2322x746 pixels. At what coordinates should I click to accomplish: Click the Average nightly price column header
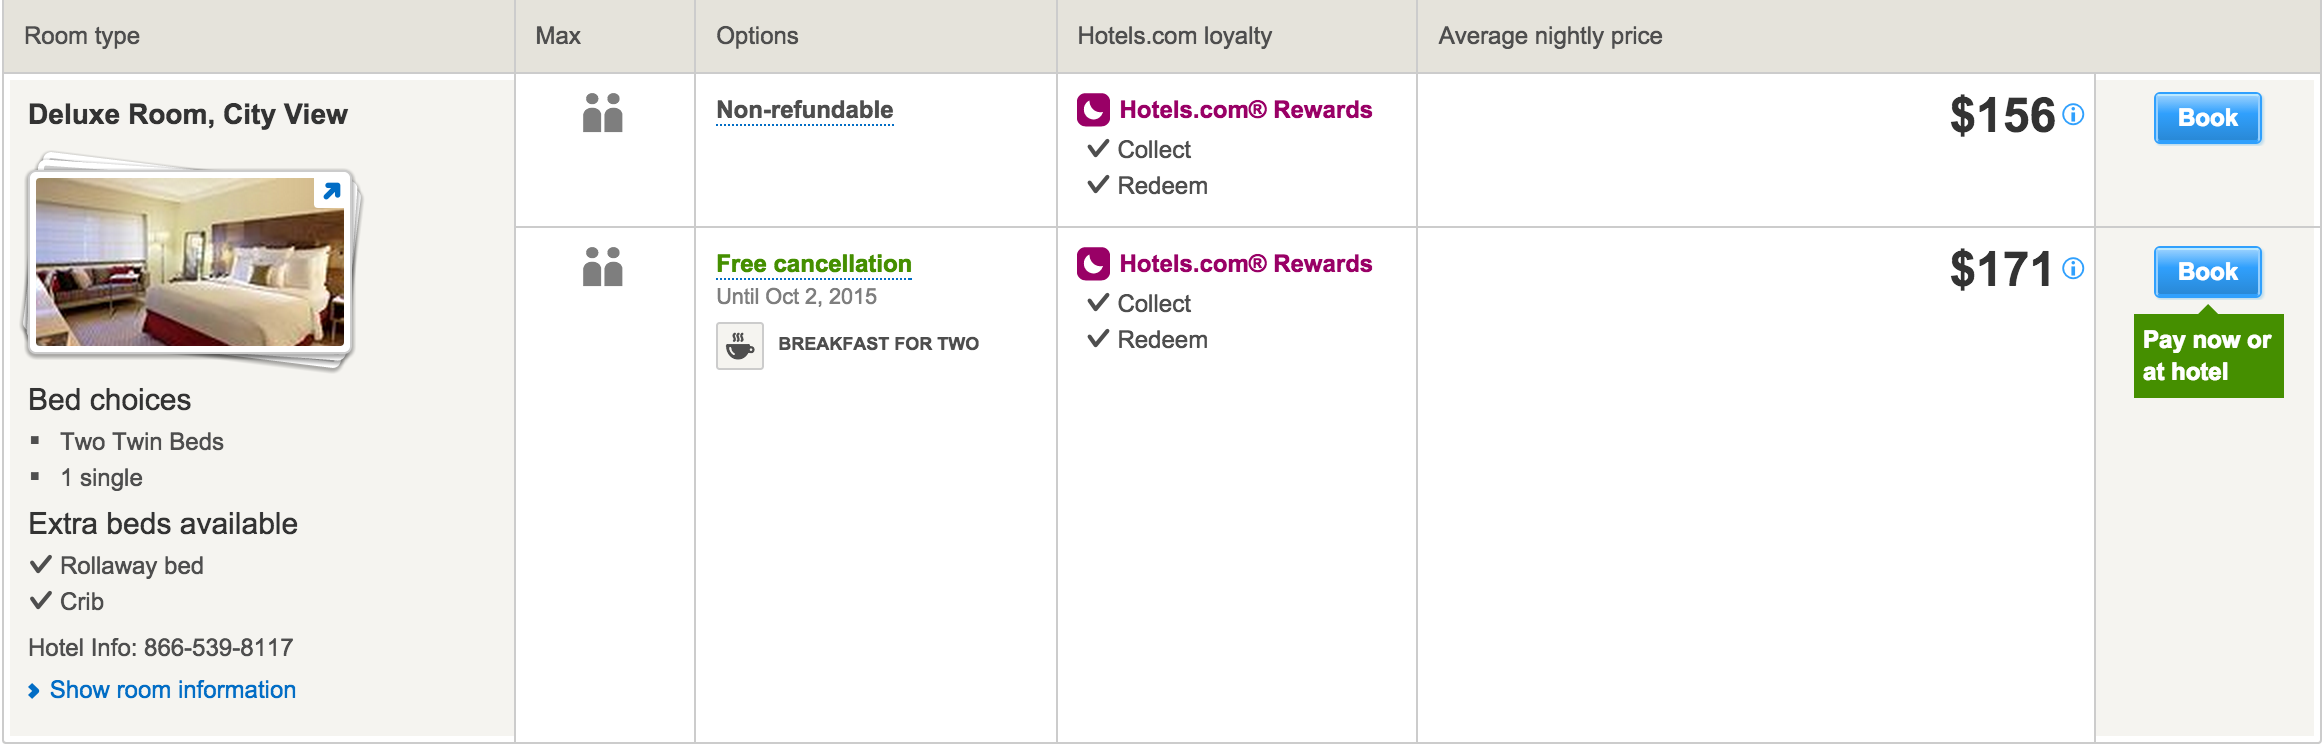tap(1550, 36)
